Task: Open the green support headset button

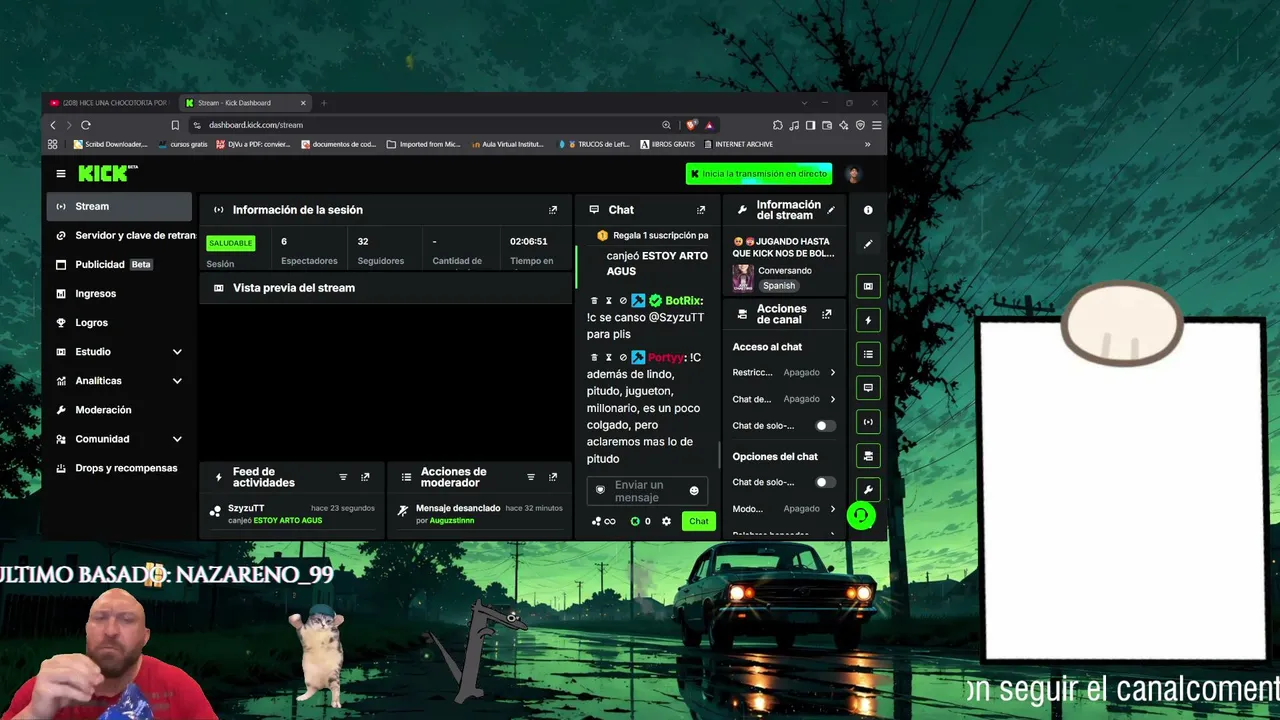Action: click(860, 515)
